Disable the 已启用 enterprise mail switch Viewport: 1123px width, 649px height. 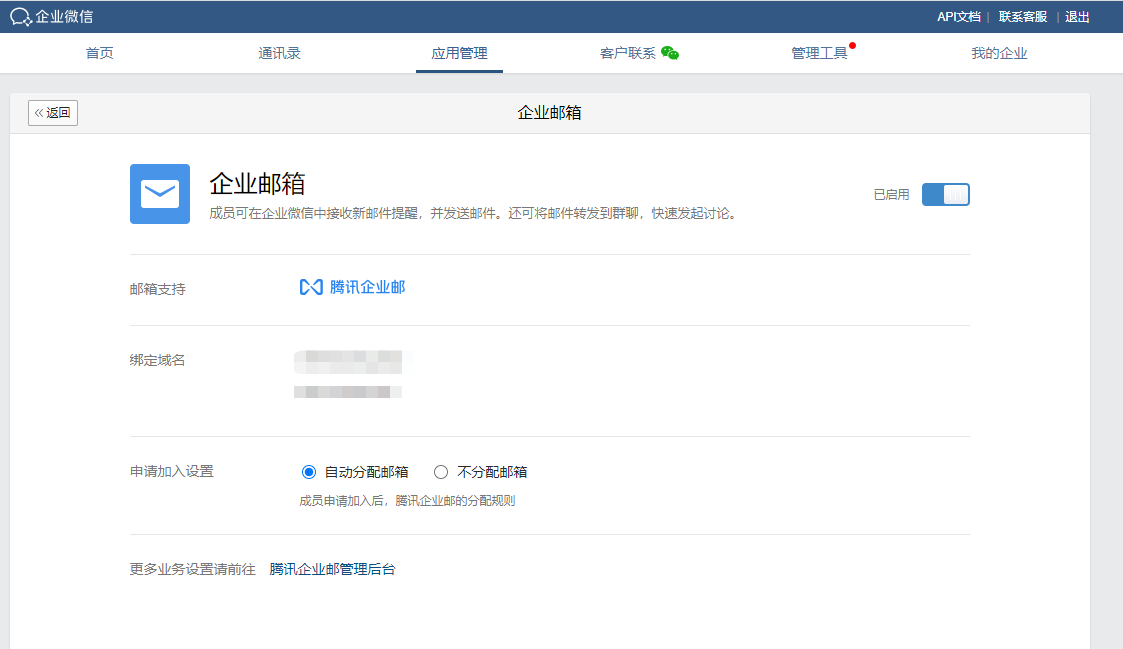click(x=945, y=195)
